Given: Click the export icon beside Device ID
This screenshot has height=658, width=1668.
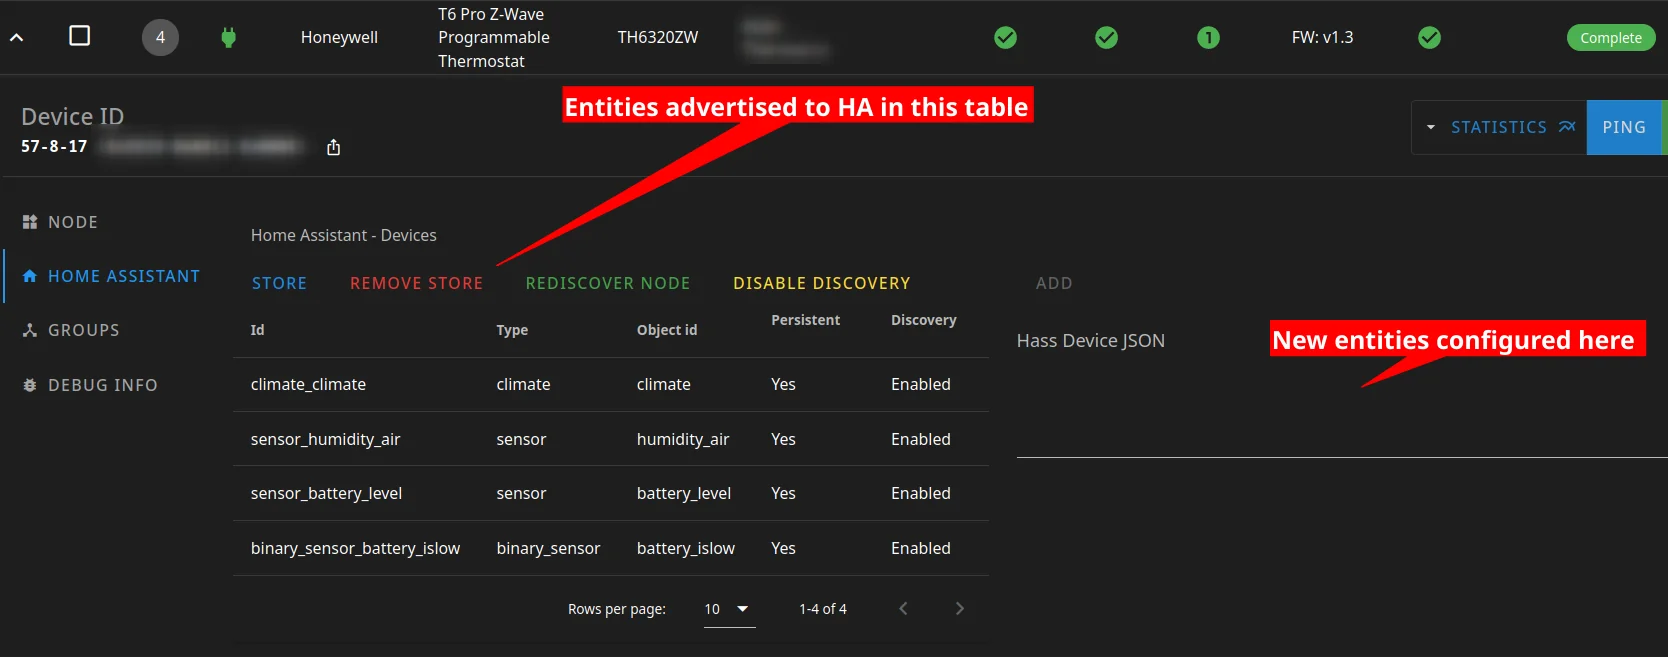Looking at the screenshot, I should pos(334,148).
